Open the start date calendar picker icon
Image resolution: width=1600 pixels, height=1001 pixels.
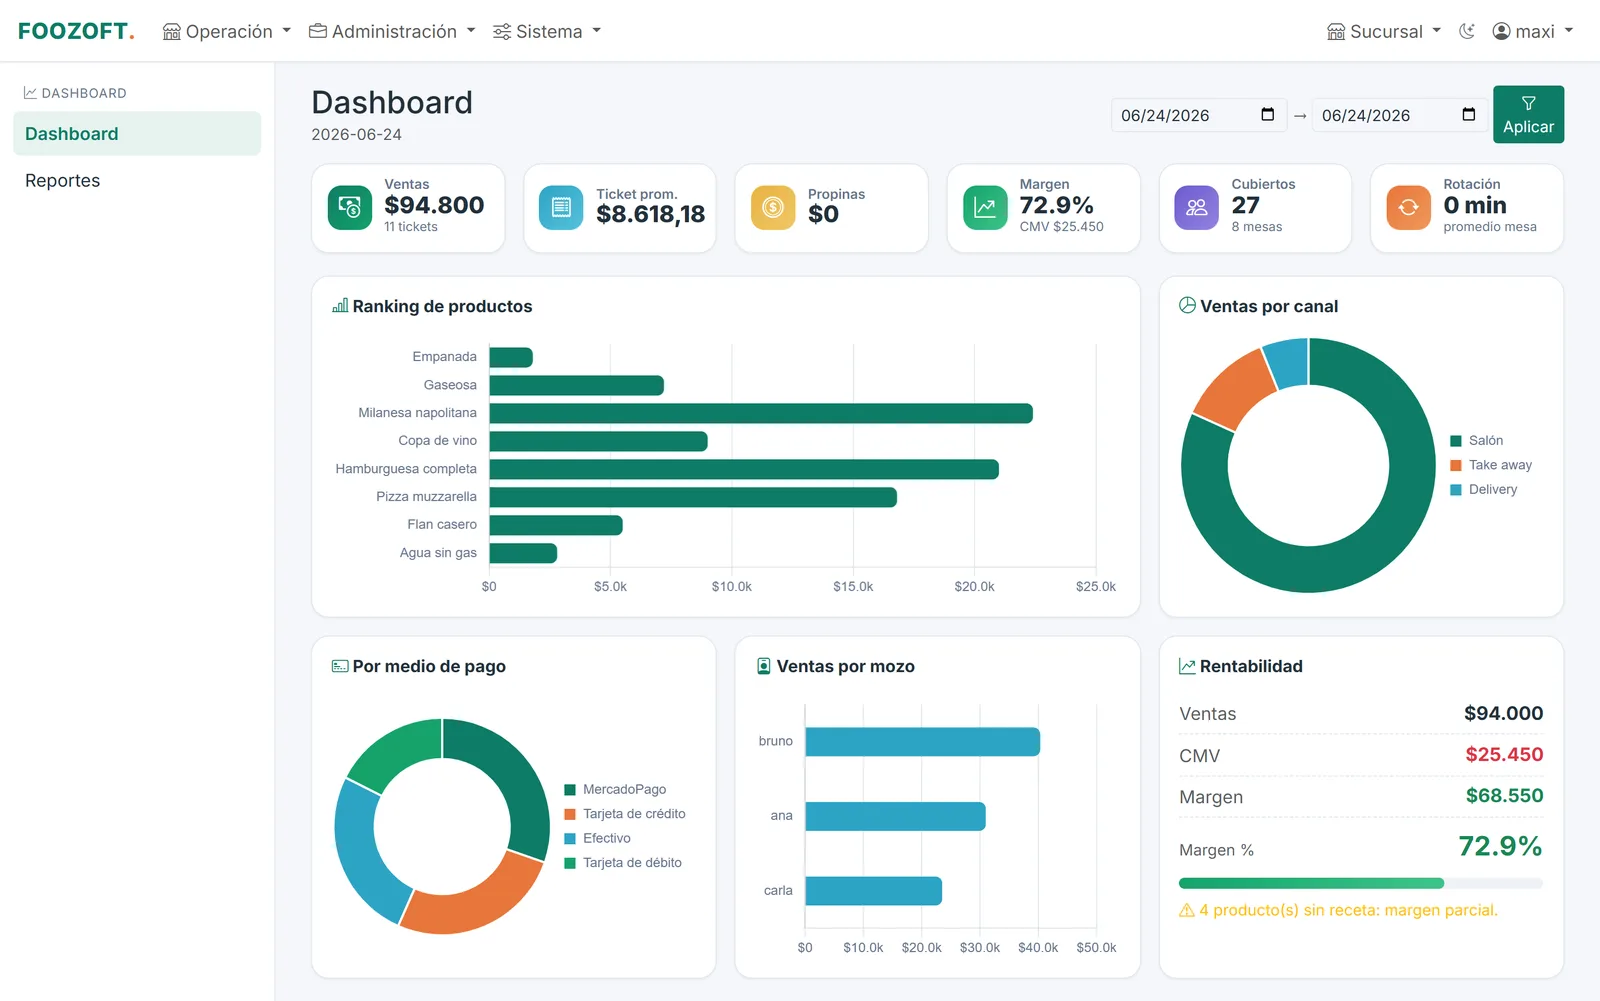click(x=1268, y=115)
